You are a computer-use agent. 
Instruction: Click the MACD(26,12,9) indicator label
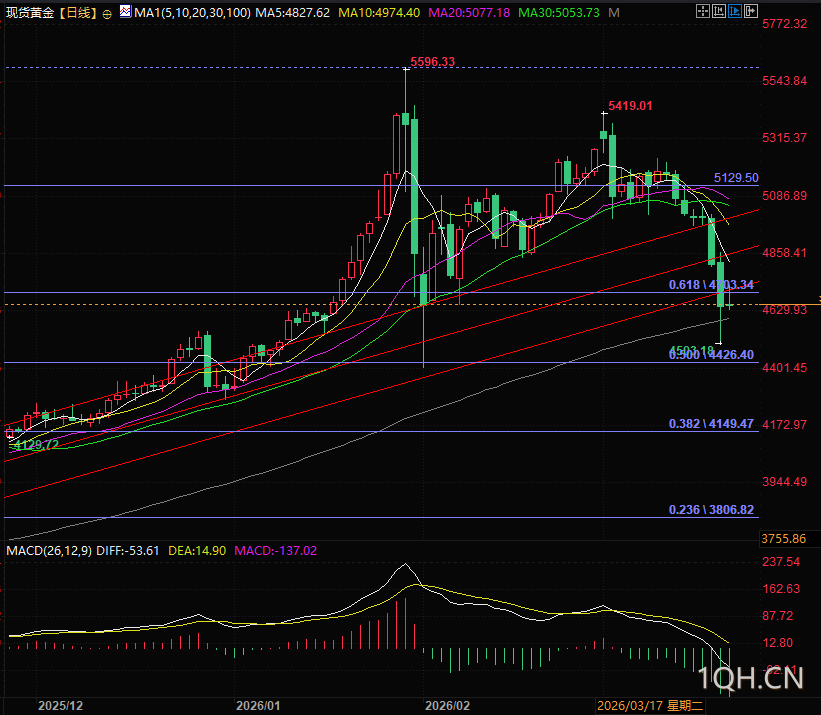coord(49,551)
